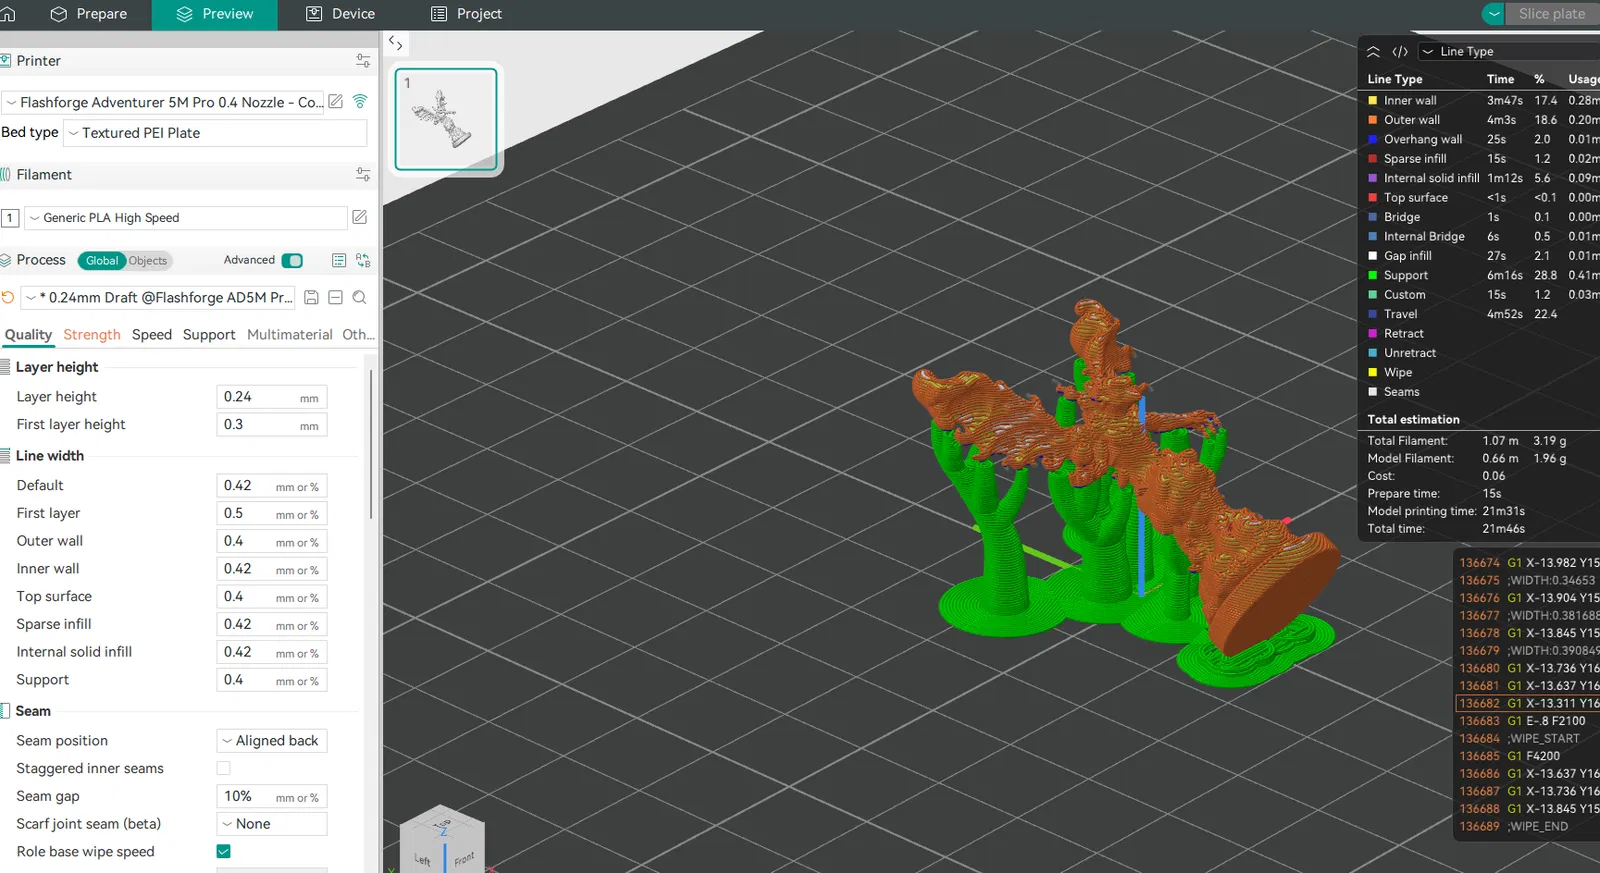The height and width of the screenshot is (873, 1600).
Task: Click the G-code </> icon in legend header
Action: pyautogui.click(x=1400, y=52)
